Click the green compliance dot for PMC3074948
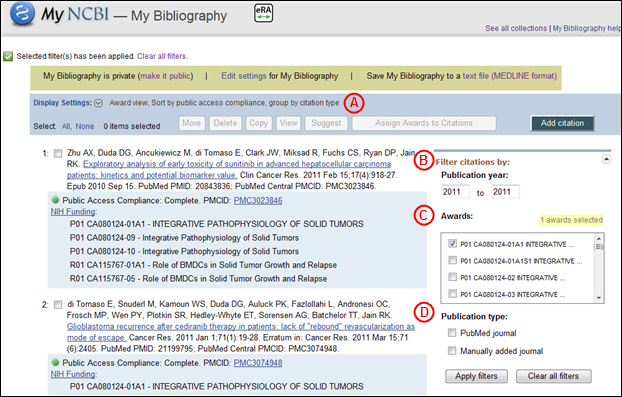Viewport: 622px width, 397px height. click(x=55, y=362)
